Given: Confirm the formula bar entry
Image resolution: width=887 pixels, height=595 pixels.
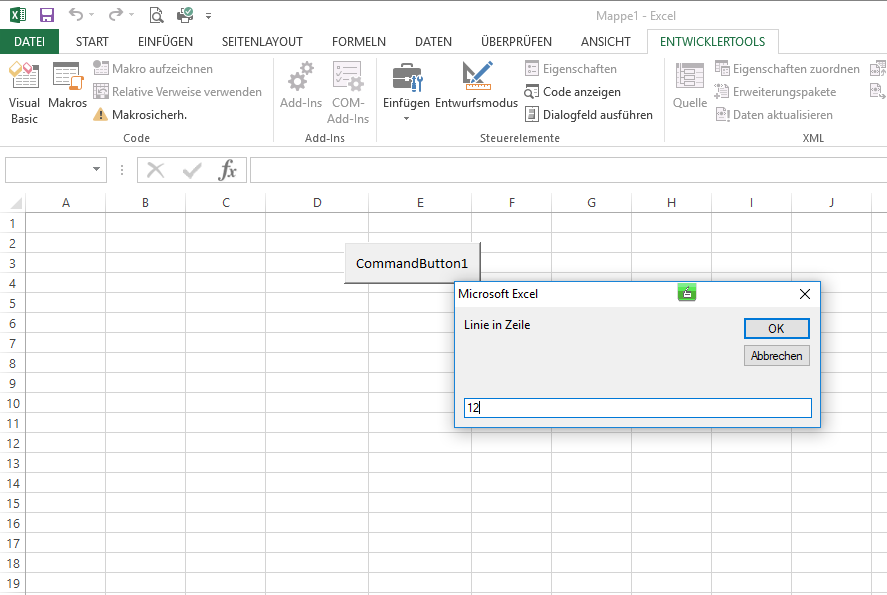Looking at the screenshot, I should click(x=192, y=170).
